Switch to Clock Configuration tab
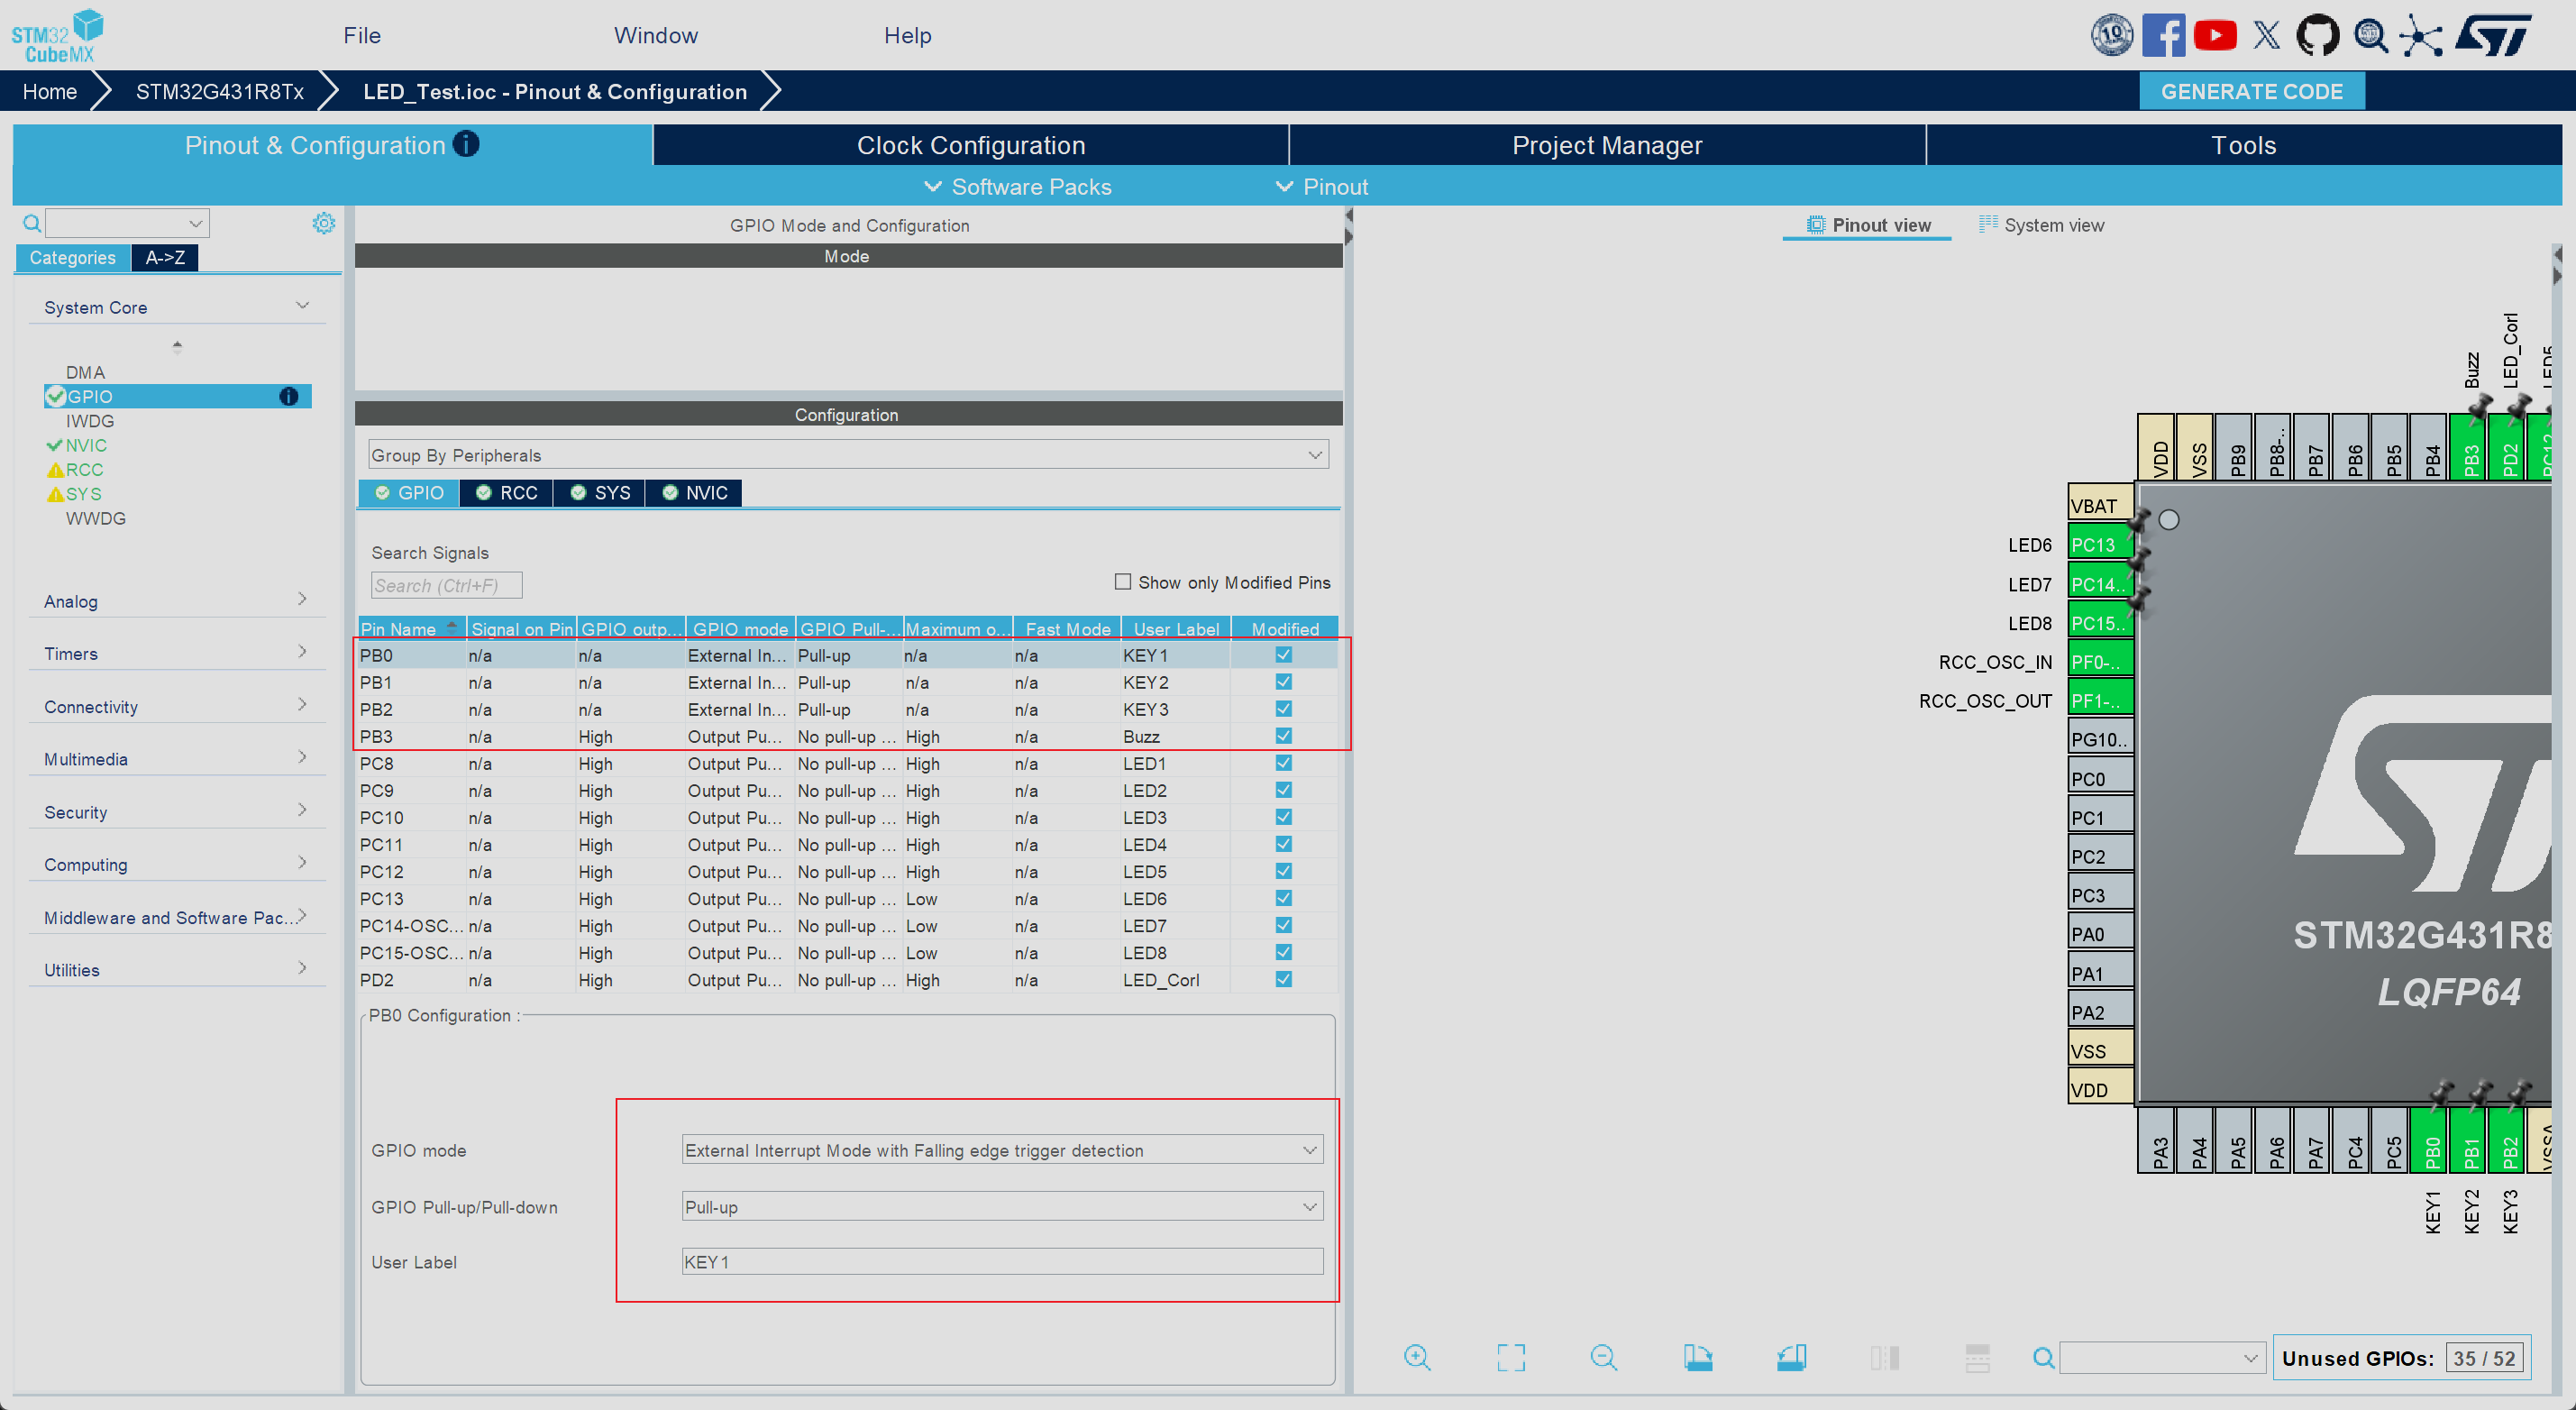 pos(970,145)
